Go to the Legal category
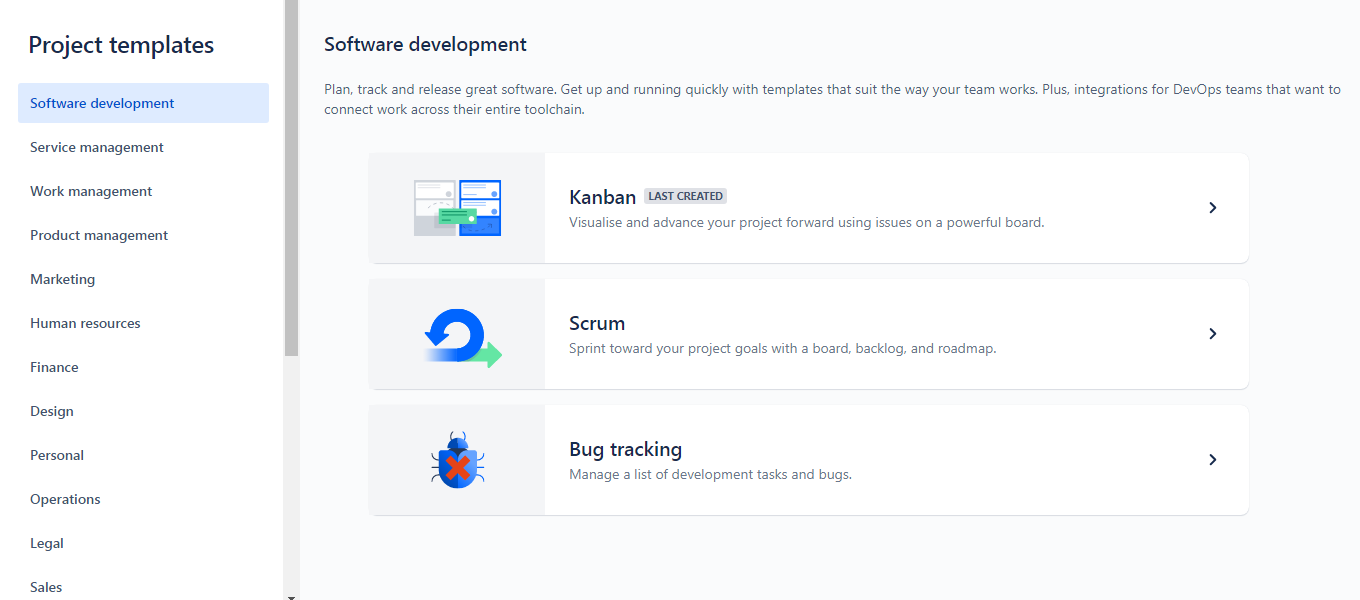Viewport: 1360px width, 600px height. [143, 543]
